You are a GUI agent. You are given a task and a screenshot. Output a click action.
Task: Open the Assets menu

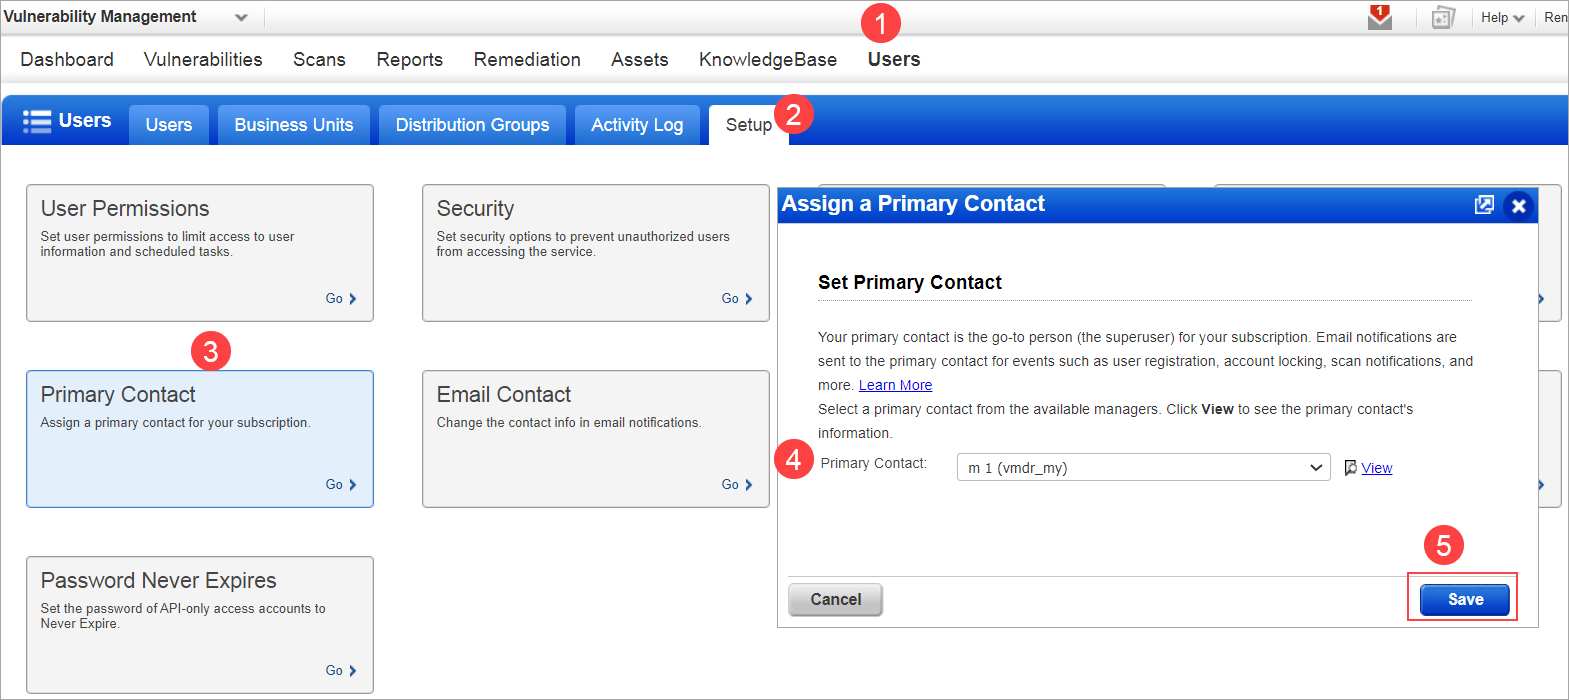pos(640,59)
